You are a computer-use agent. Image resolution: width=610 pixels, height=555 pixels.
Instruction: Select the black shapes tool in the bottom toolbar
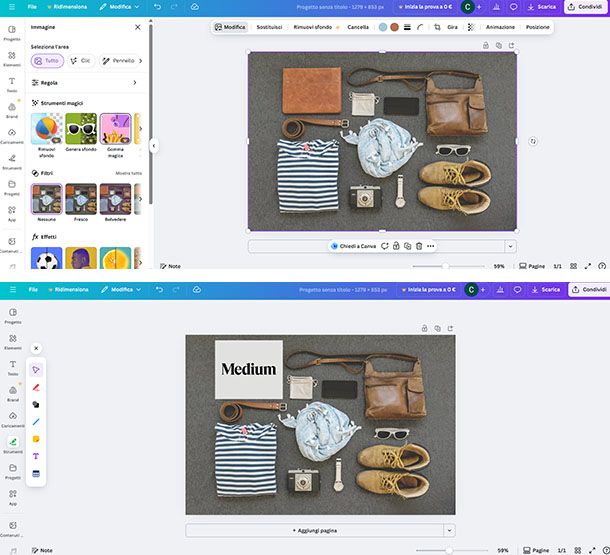36,404
